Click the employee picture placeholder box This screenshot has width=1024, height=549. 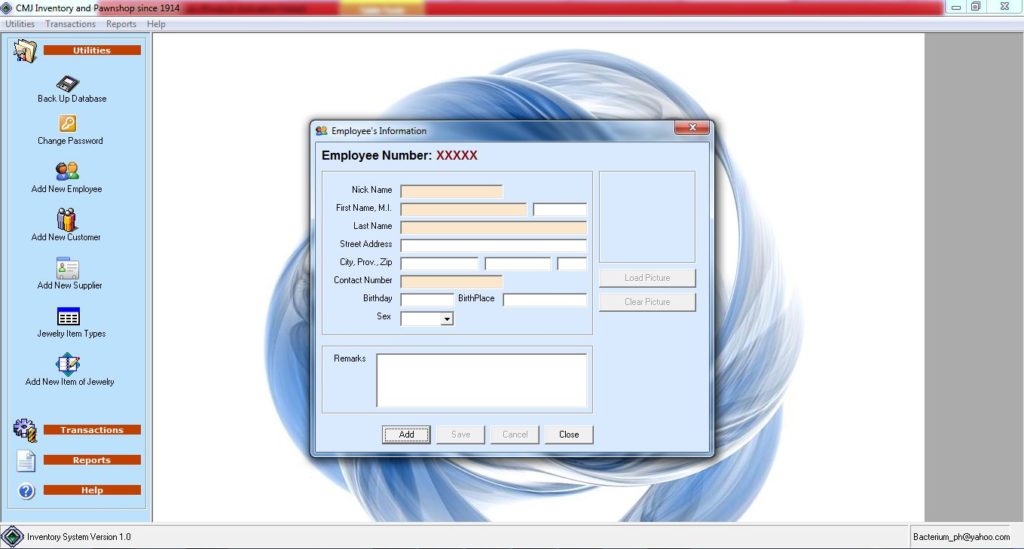coord(647,217)
